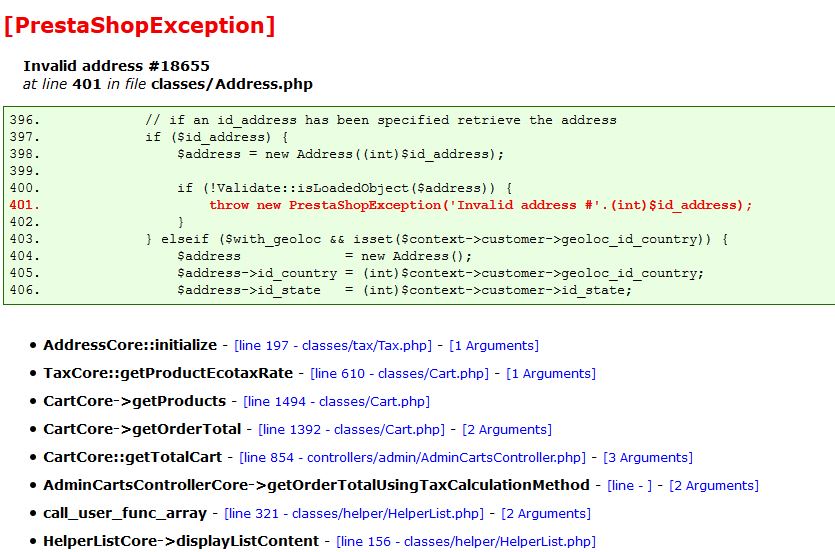This screenshot has width=835, height=552.
Task: Click AdminCartsControllerCore->getOrderTotalUsingTaxCalculationMethod entry
Action: tap(316, 485)
